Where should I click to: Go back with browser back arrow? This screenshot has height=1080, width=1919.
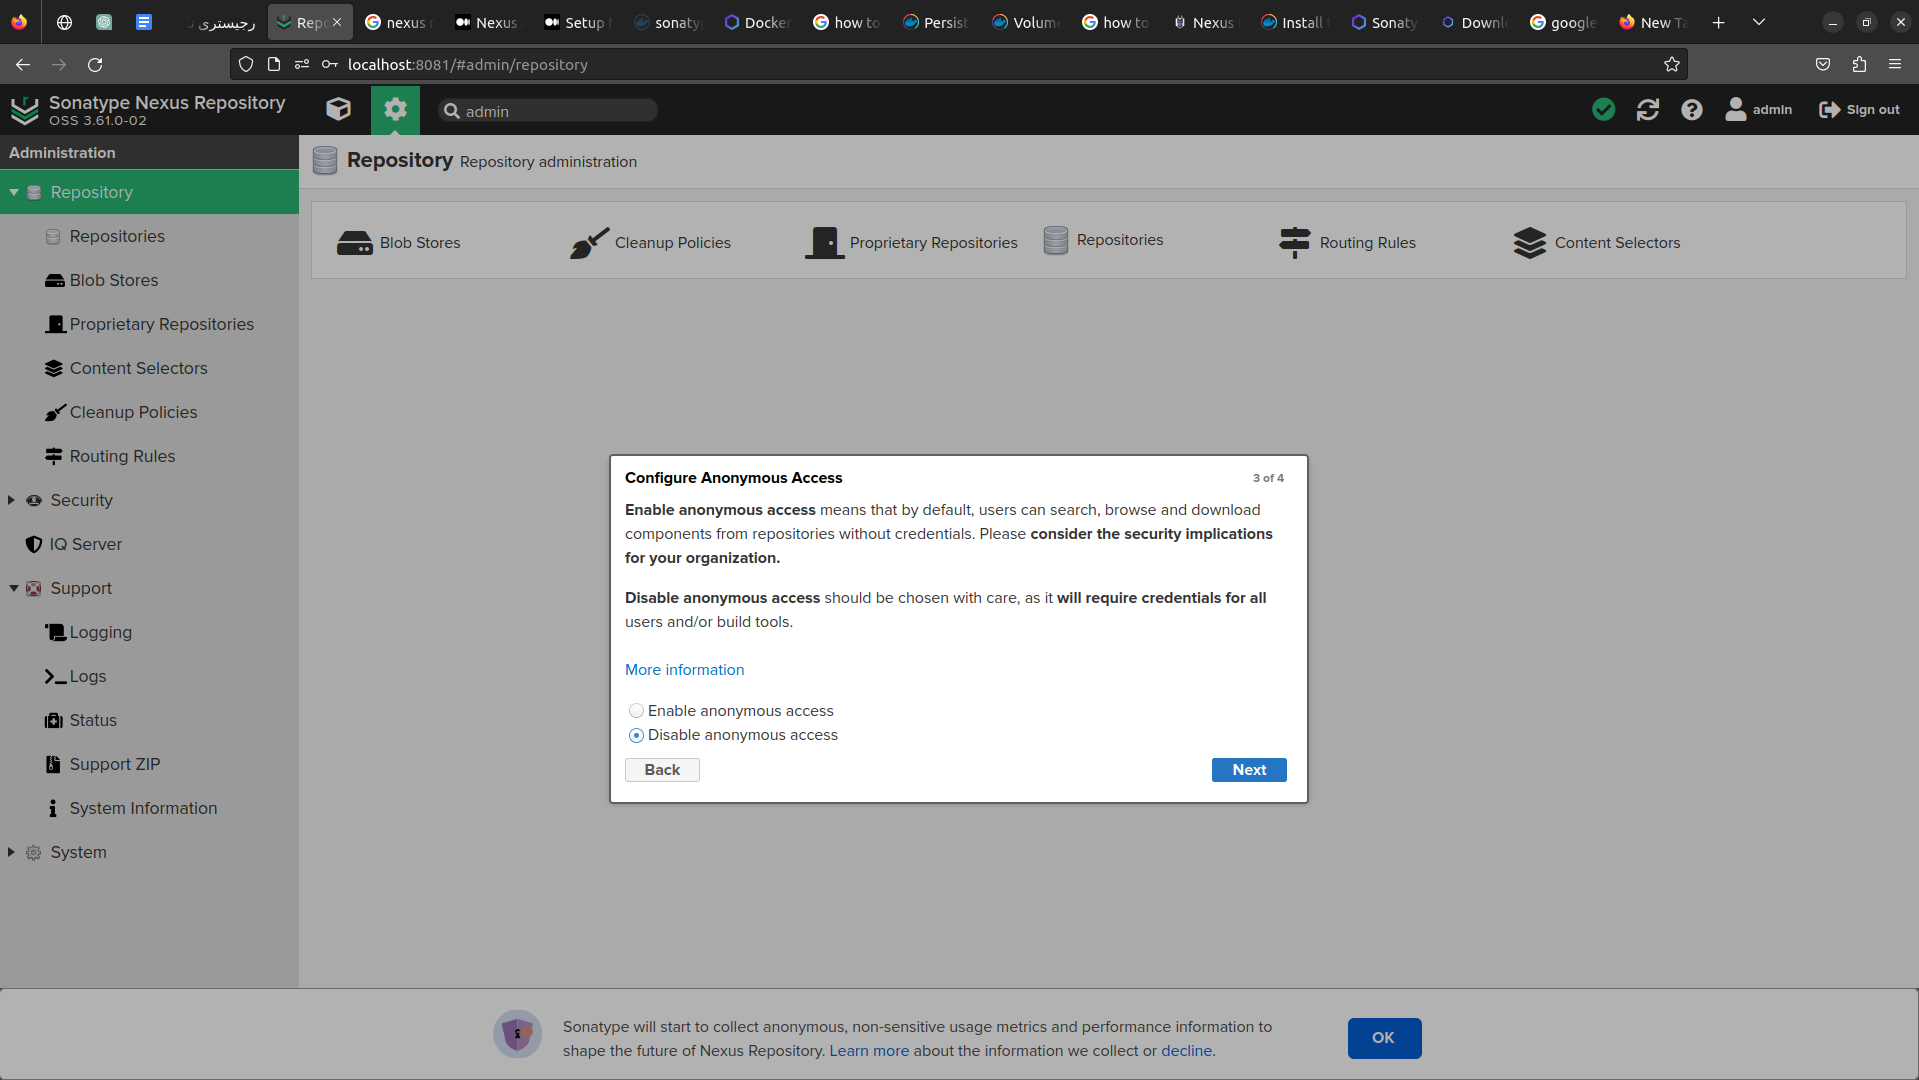click(23, 65)
